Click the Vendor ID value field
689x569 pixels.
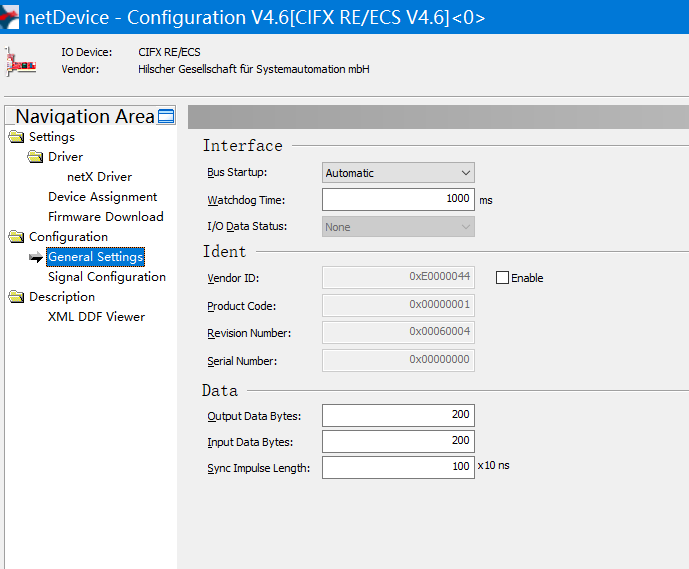coord(398,277)
